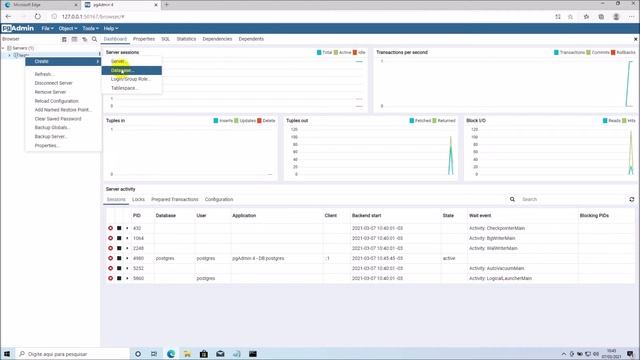
Task: Switch to the Statistics tab
Action: point(186,39)
